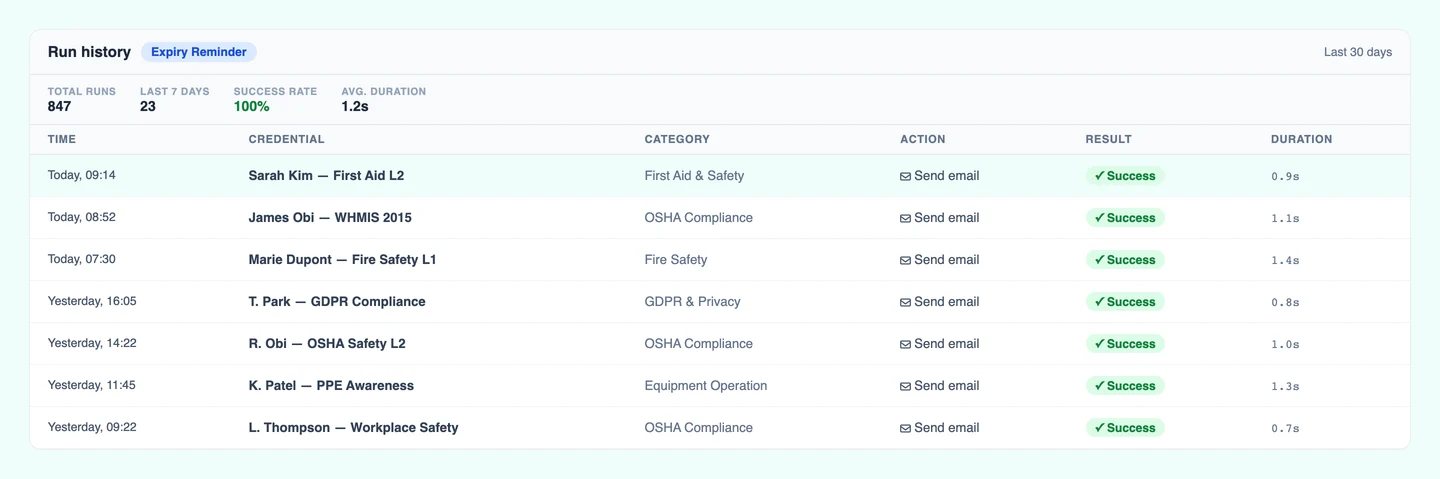The height and width of the screenshot is (479, 1440).
Task: Click the 0.8s duration value
Action: [1285, 302]
